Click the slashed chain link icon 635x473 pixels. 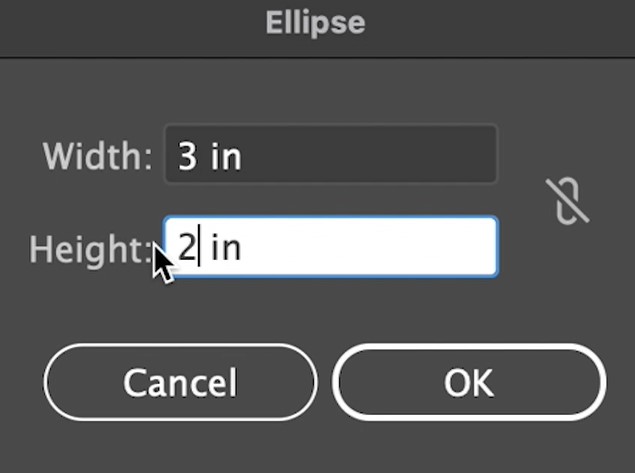coord(567,201)
